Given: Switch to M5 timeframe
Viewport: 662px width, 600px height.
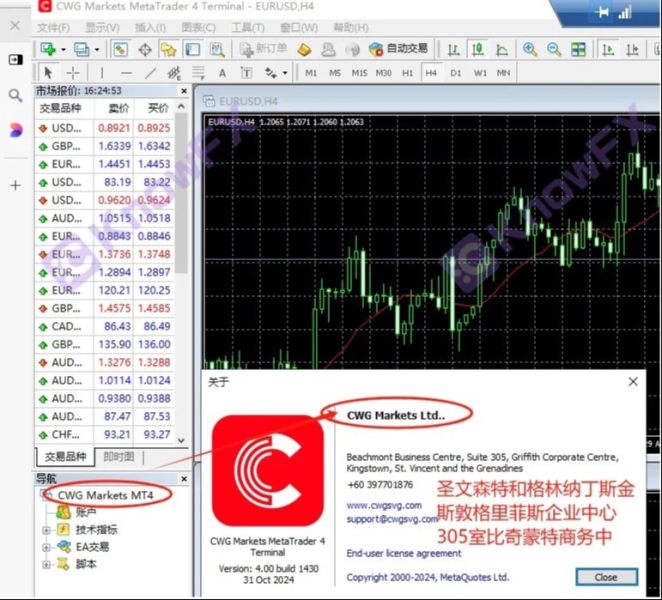Looking at the screenshot, I should click(x=335, y=73).
